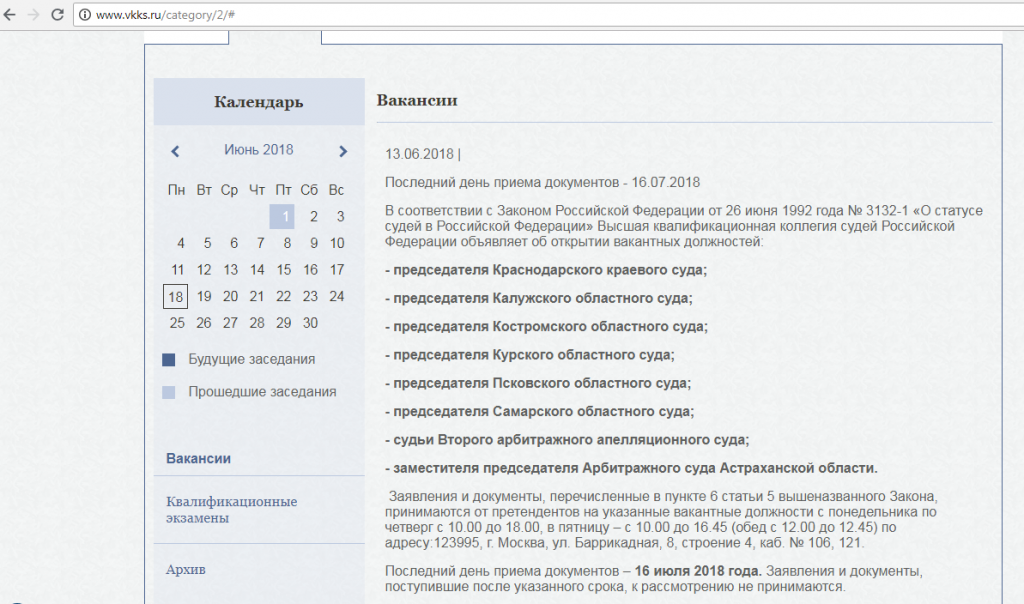Open Квалификационные экзамены section
Image resolution: width=1024 pixels, height=604 pixels.
click(x=231, y=509)
